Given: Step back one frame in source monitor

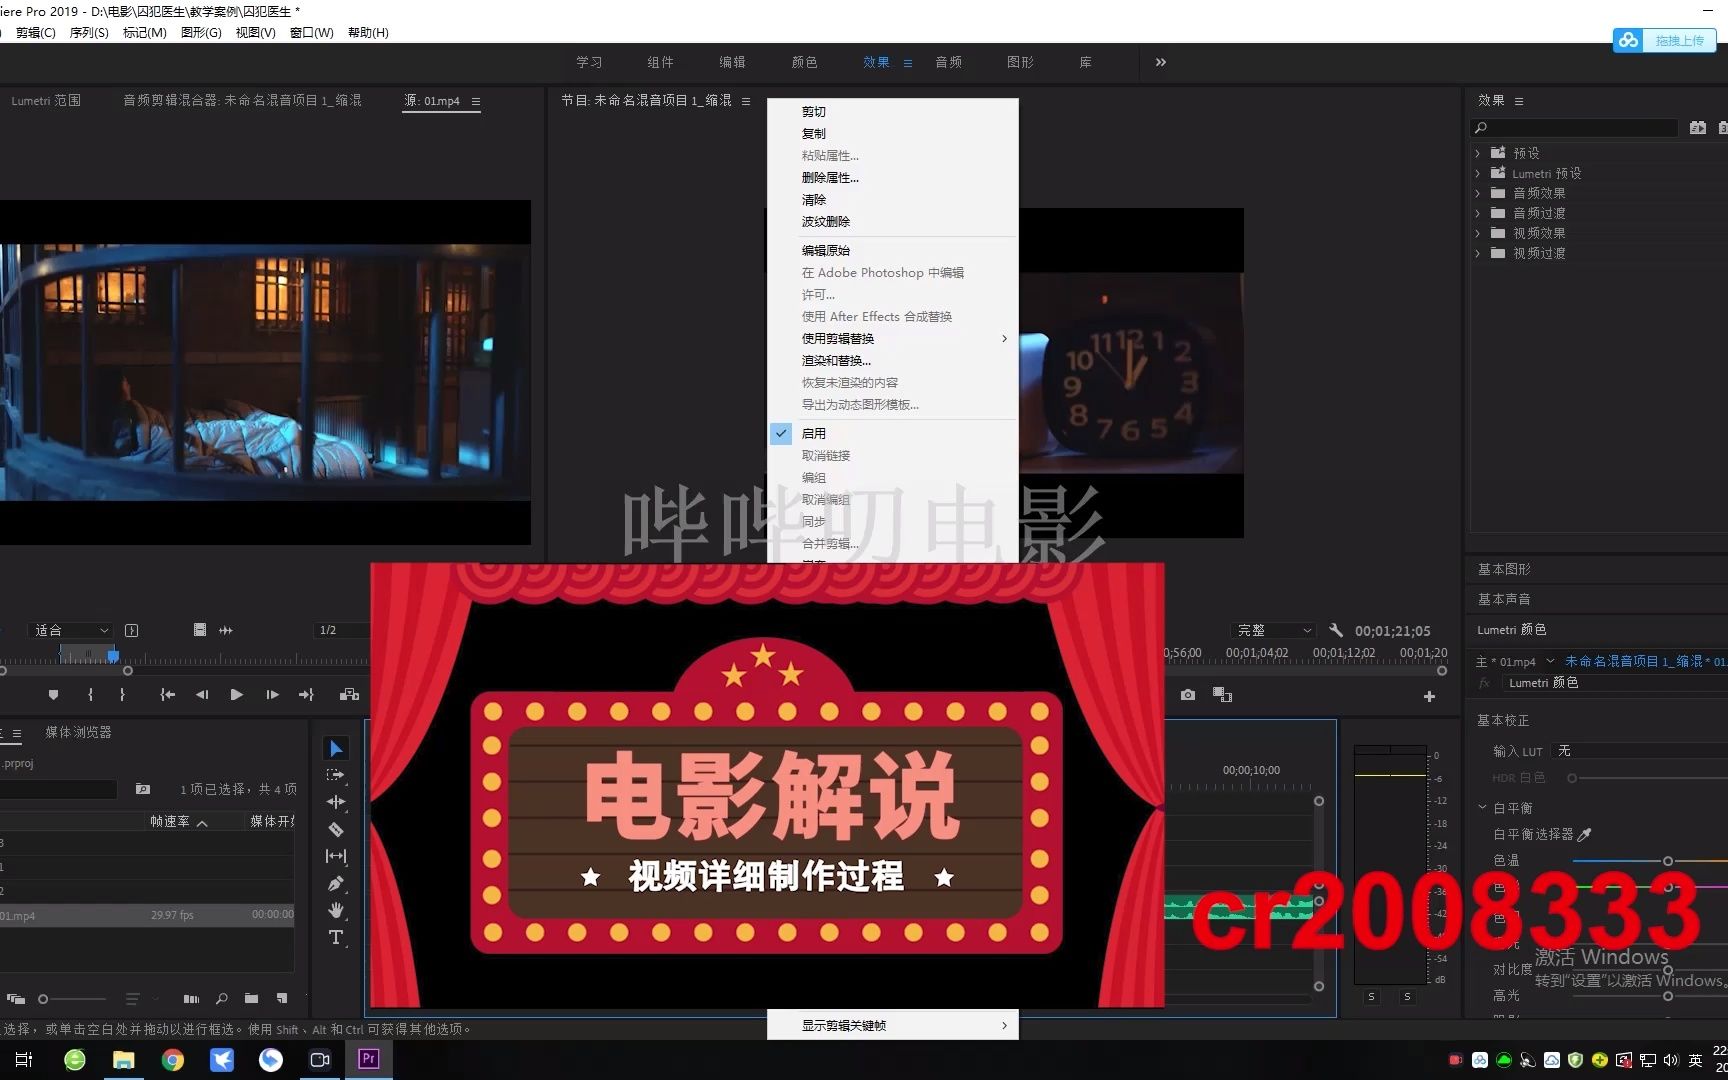Looking at the screenshot, I should click(202, 694).
